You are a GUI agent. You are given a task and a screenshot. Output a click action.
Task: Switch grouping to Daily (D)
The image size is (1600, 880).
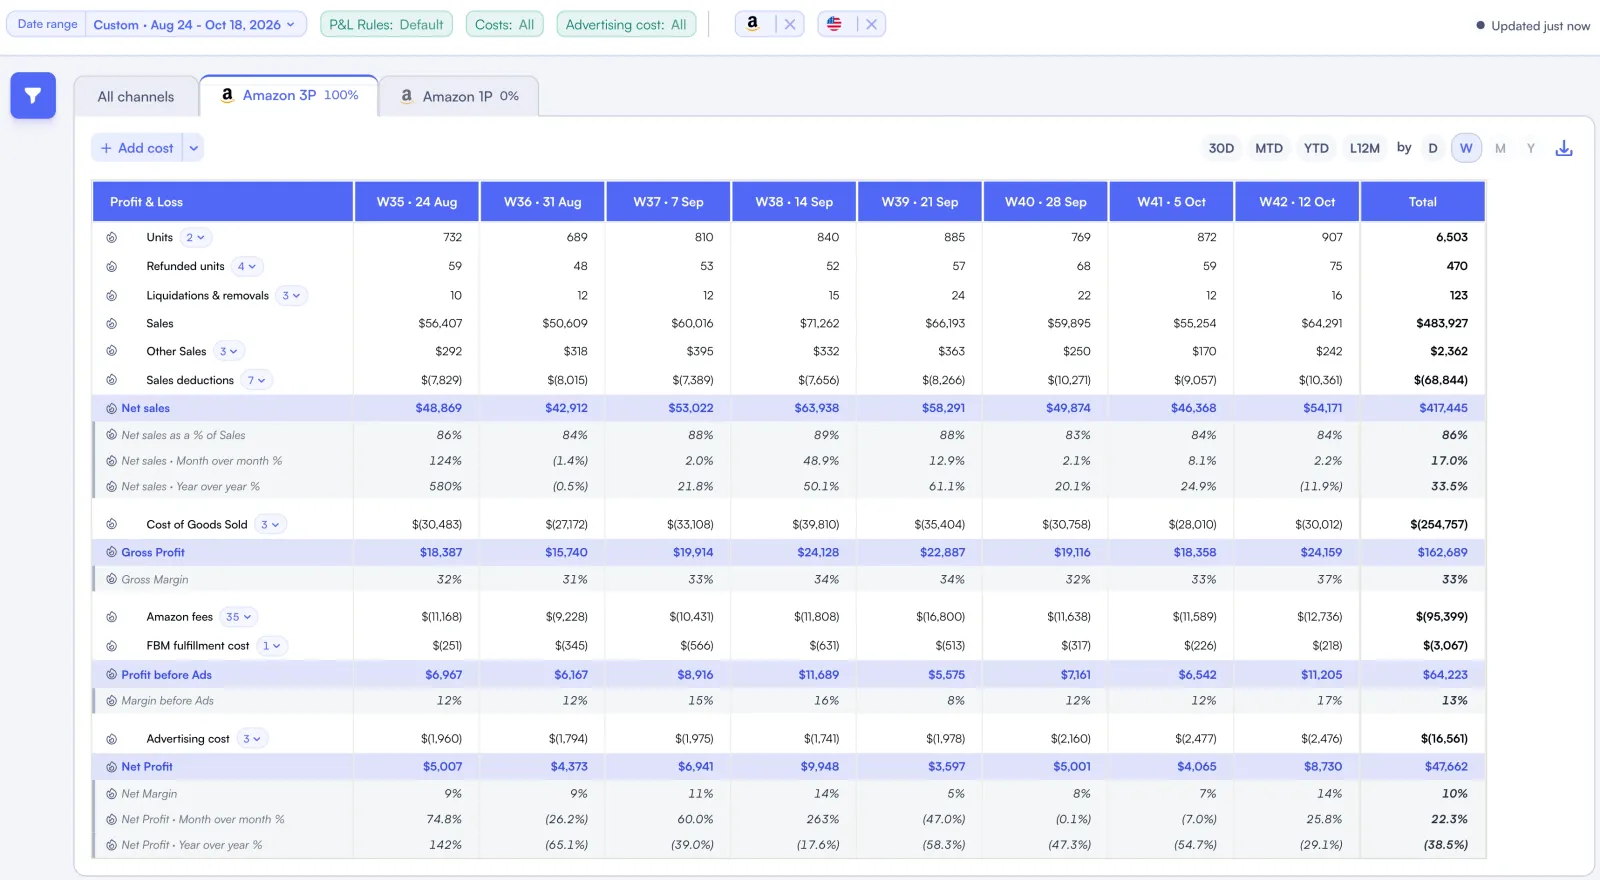[x=1432, y=148]
